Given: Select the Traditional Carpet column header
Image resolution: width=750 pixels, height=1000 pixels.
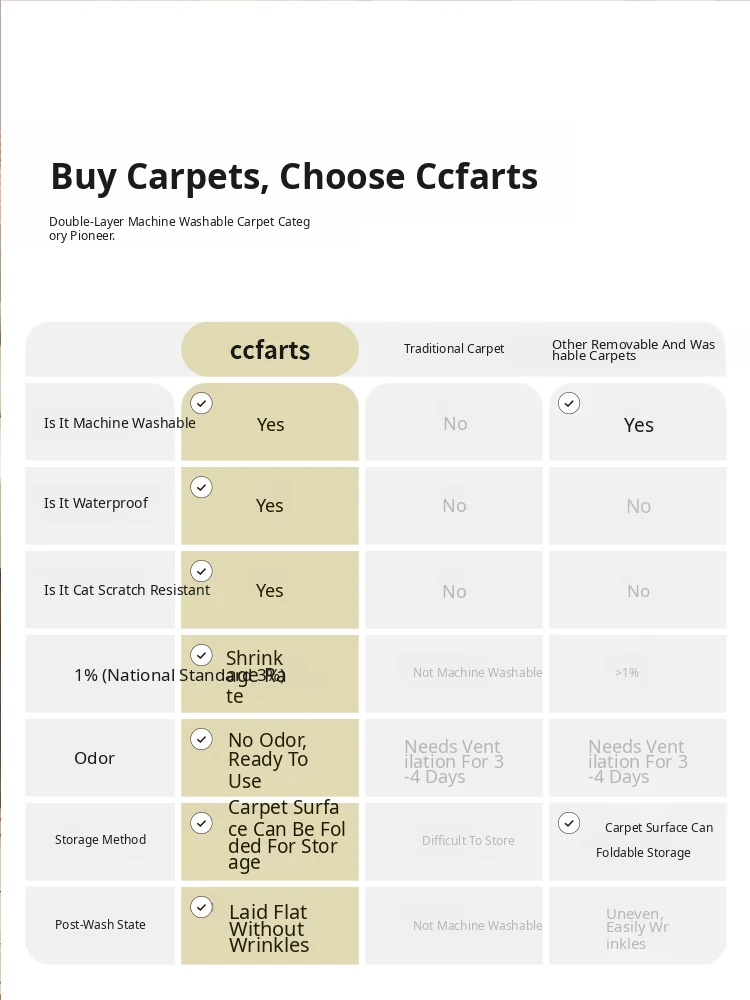Looking at the screenshot, I should coord(453,349).
